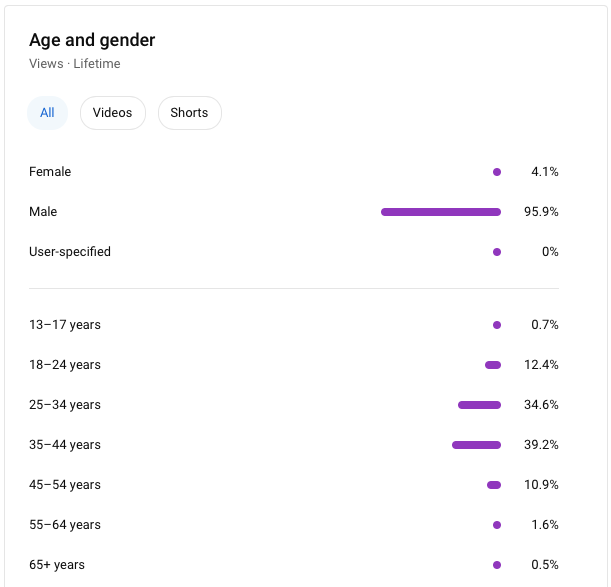Screen dimensions: 611x587
Task: Switch to the Shorts filter chip
Action: click(x=189, y=113)
